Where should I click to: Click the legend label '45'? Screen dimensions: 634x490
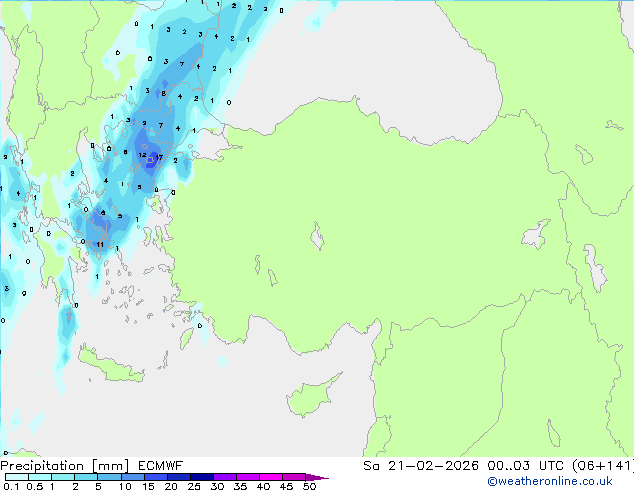coord(286,486)
